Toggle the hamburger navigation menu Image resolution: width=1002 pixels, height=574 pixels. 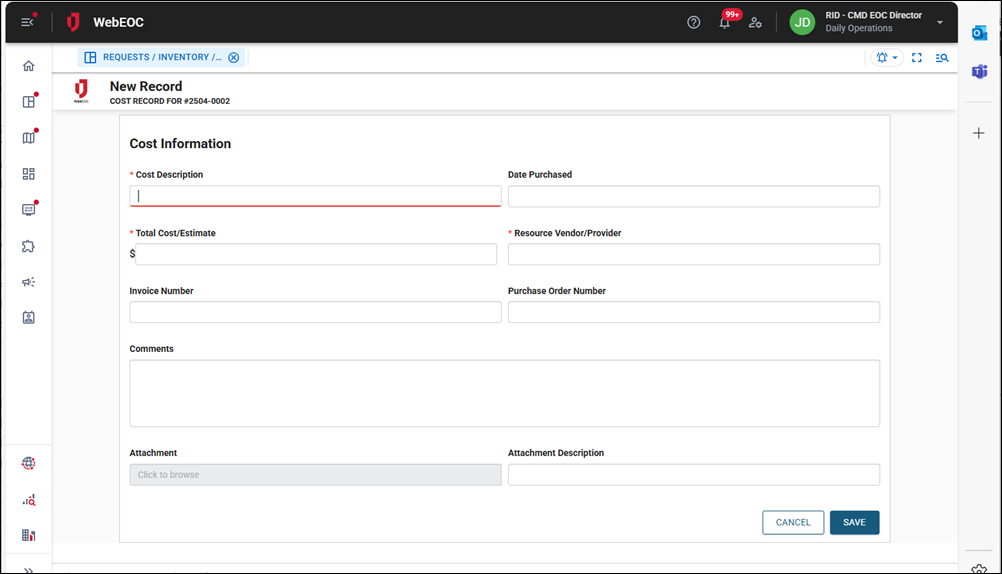pos(27,22)
